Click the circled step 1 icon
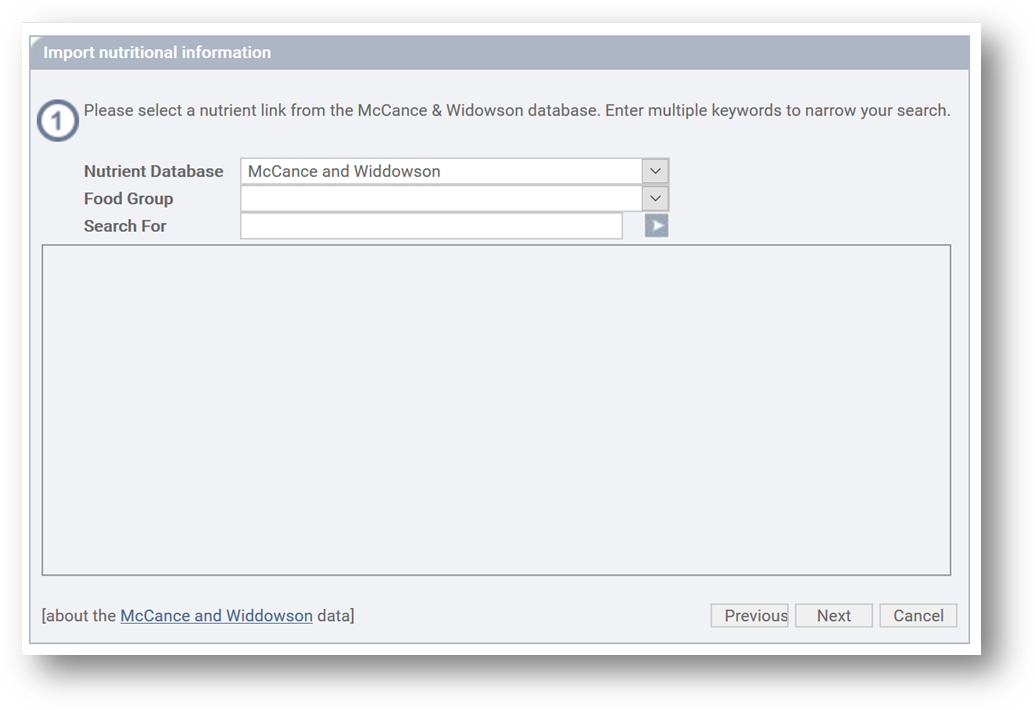This screenshot has height=710, width=1035. (x=57, y=122)
